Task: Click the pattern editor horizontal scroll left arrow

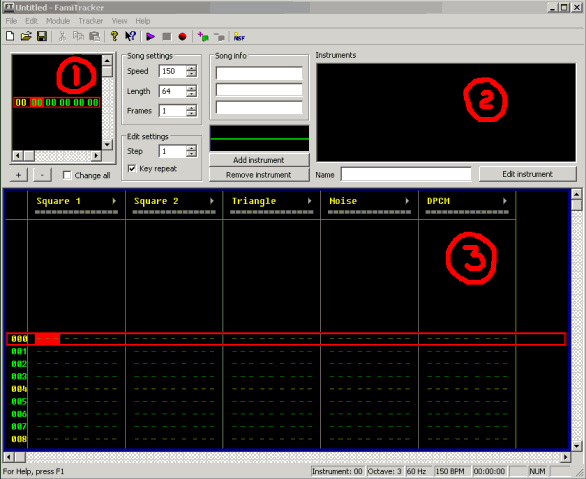Action: [x=9, y=457]
